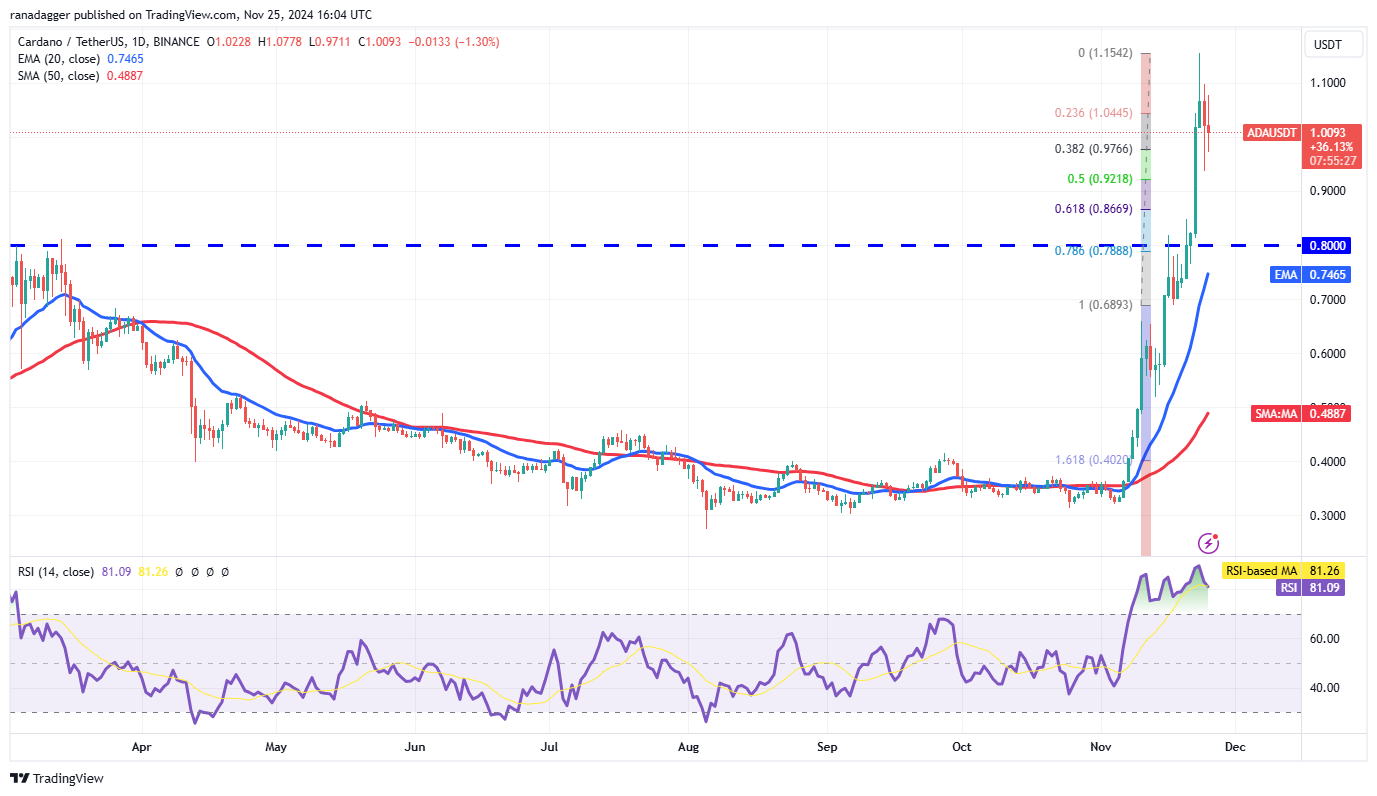Viewport: 1377px width, 796px height.
Task: Select the Fib 0.5 (0.9218) level label
Action: tap(1099, 179)
